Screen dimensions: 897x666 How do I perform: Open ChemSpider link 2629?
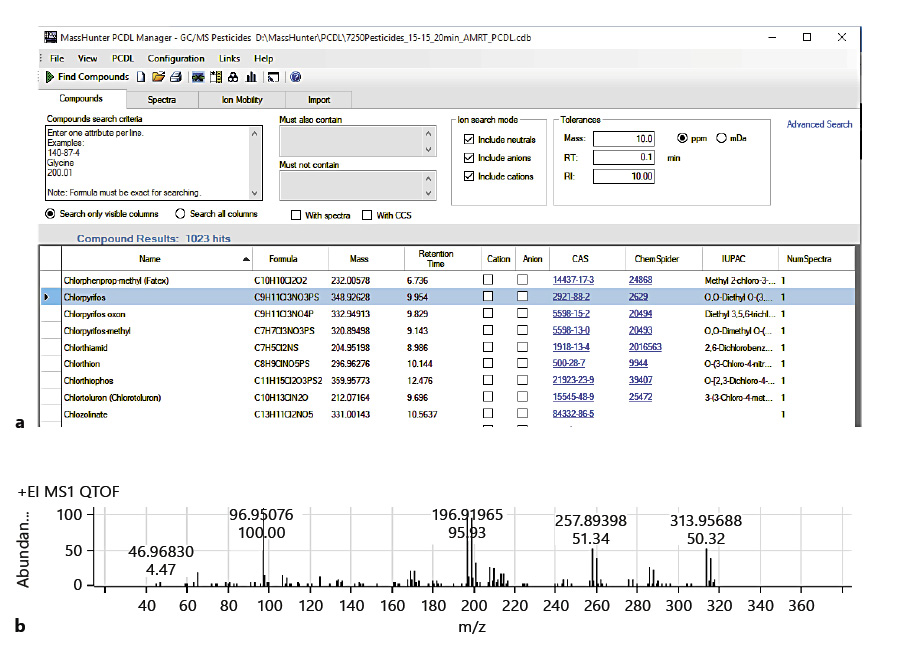tap(638, 297)
